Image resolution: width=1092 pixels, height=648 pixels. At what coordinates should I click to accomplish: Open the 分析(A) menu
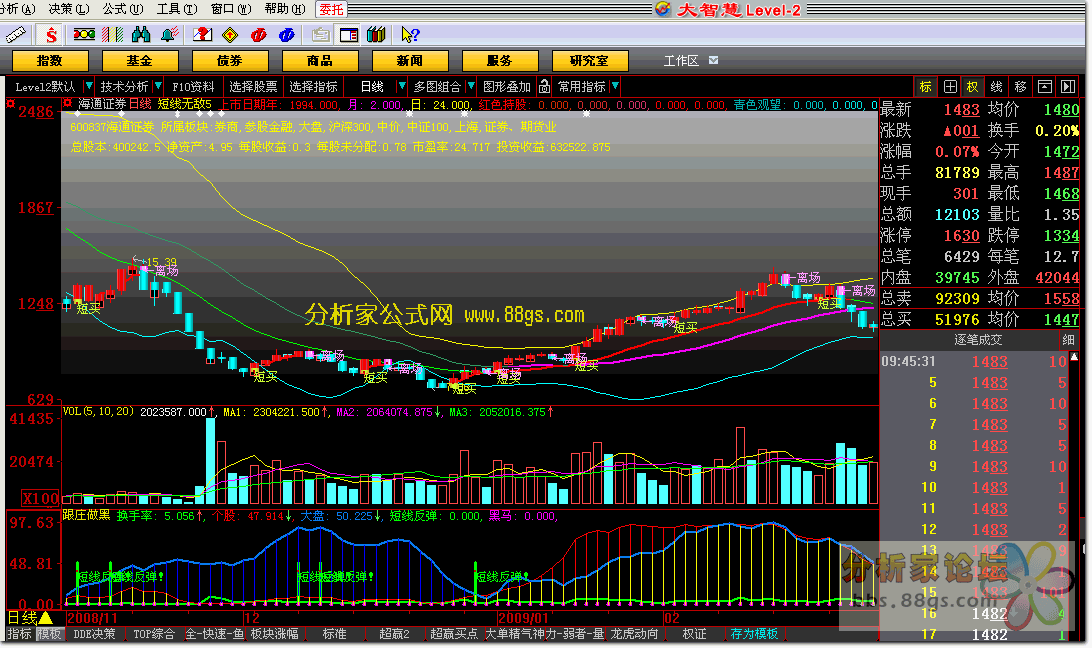[x=18, y=9]
